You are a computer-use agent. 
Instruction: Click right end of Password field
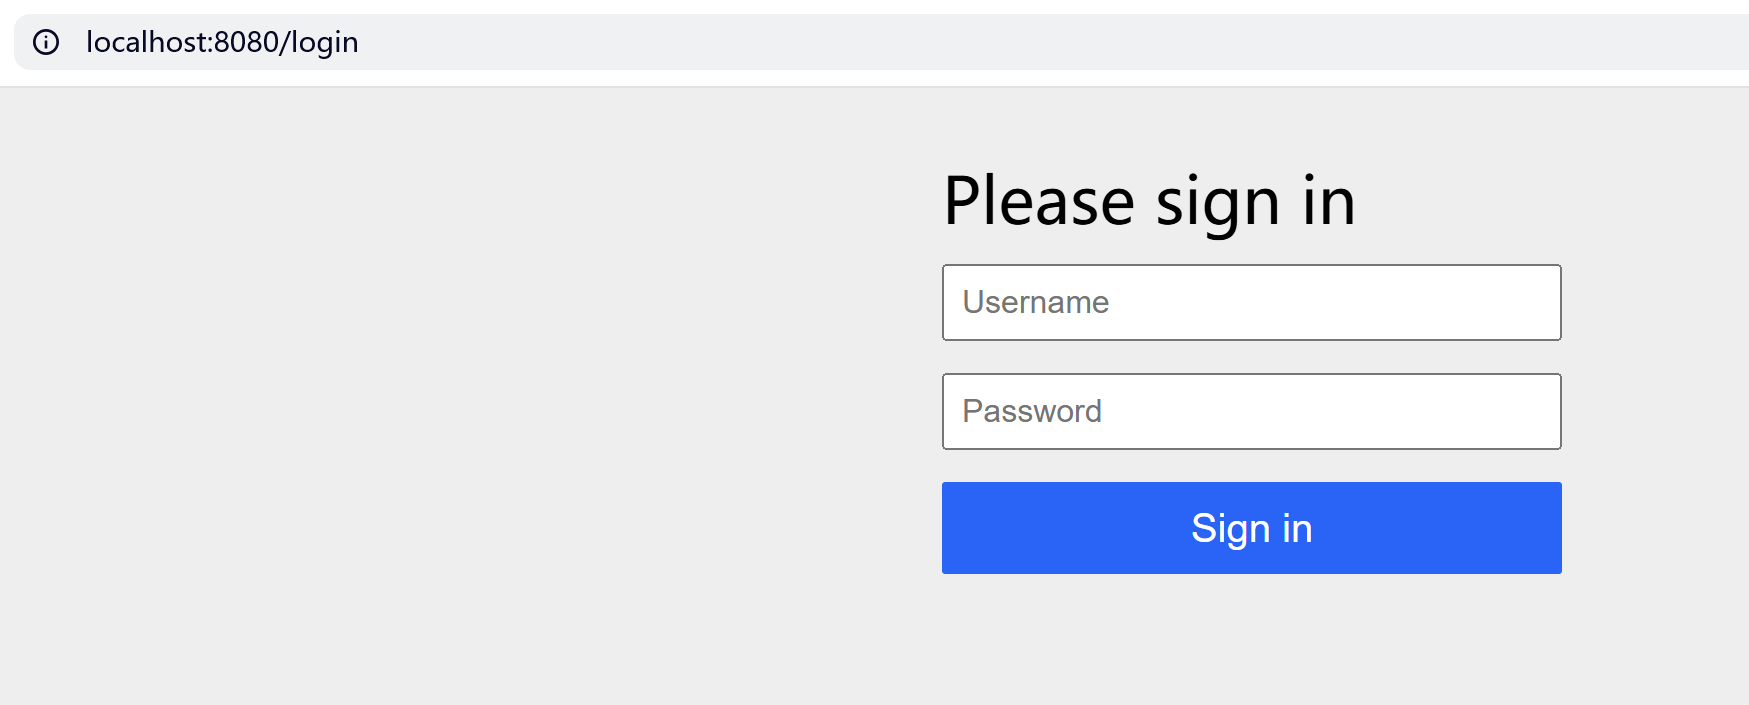pyautogui.click(x=1530, y=411)
